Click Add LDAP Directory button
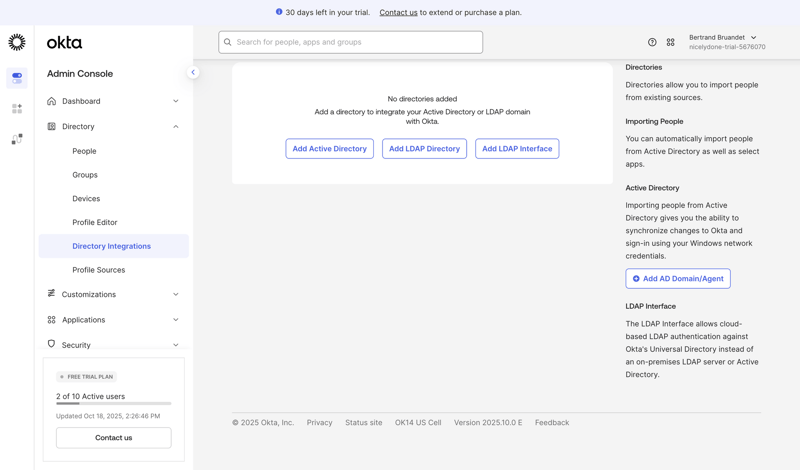 [x=424, y=149]
